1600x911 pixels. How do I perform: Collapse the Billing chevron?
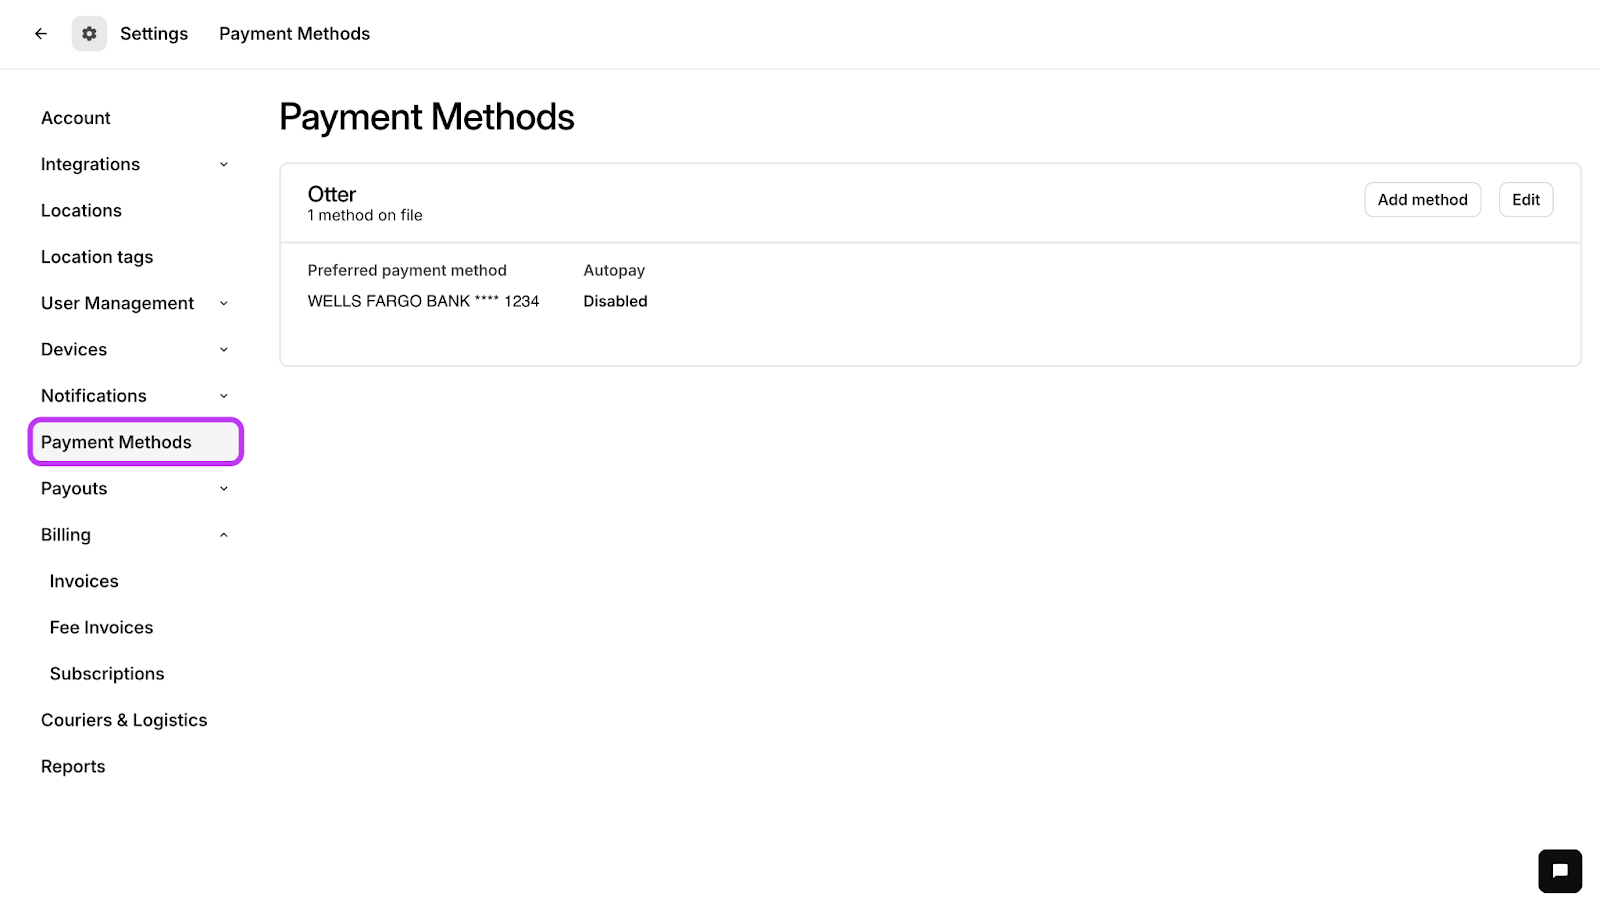tap(224, 535)
